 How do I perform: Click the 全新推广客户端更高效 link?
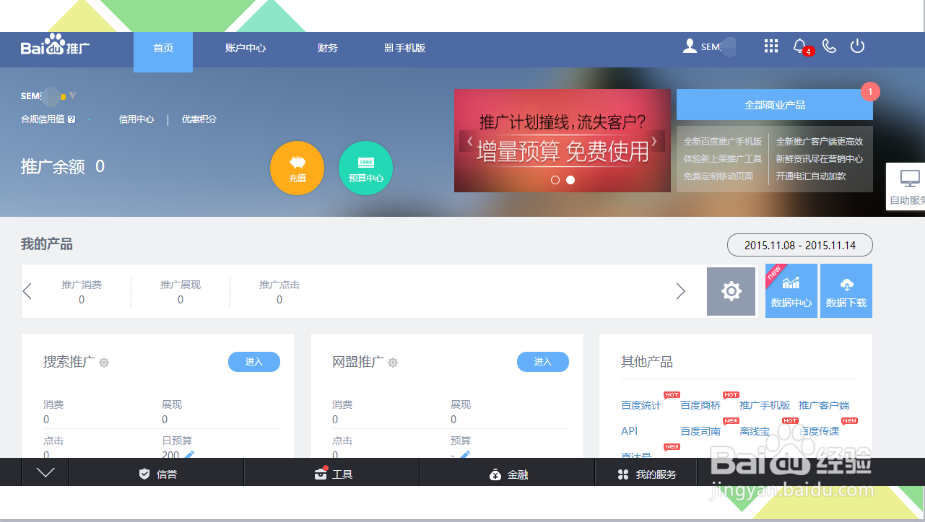[819, 142]
